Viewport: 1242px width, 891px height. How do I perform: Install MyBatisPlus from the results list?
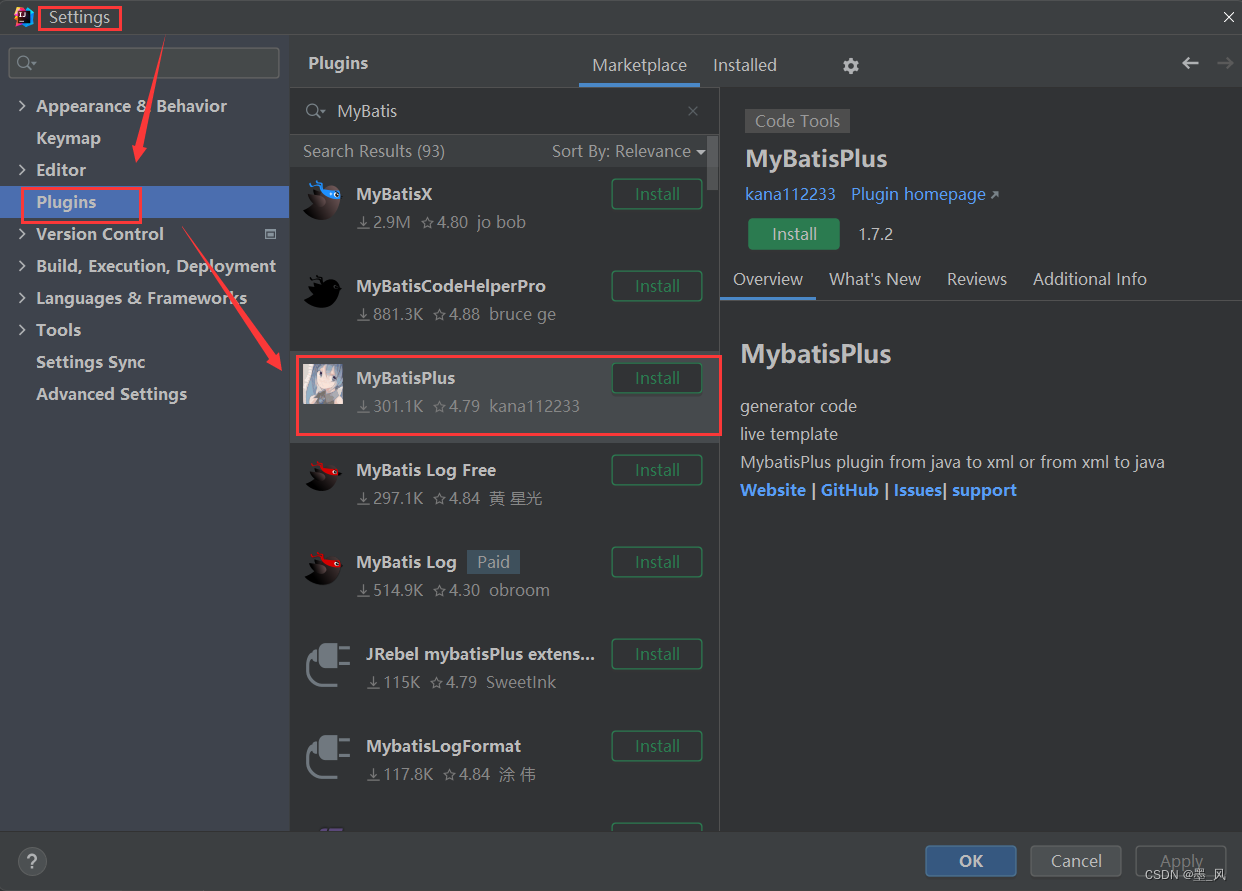[657, 378]
